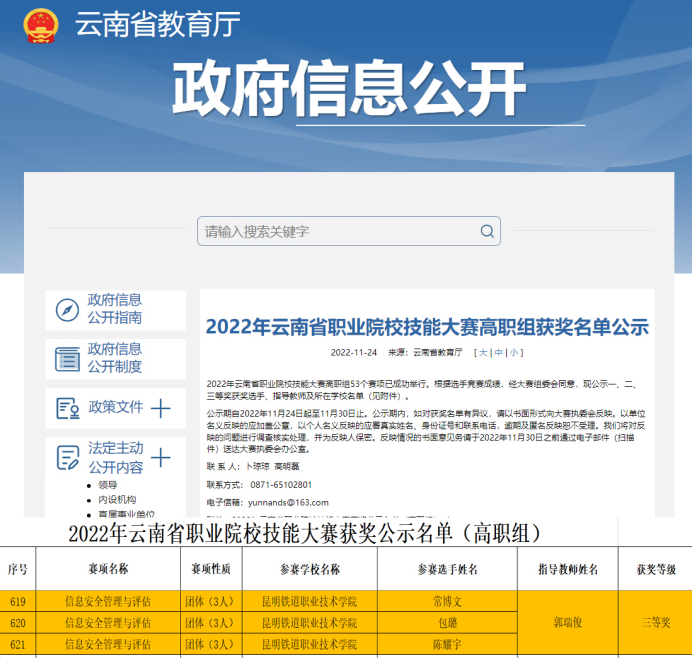Open the 政府信息公开制度 menu item
This screenshot has width=693, height=659.
click(114, 358)
